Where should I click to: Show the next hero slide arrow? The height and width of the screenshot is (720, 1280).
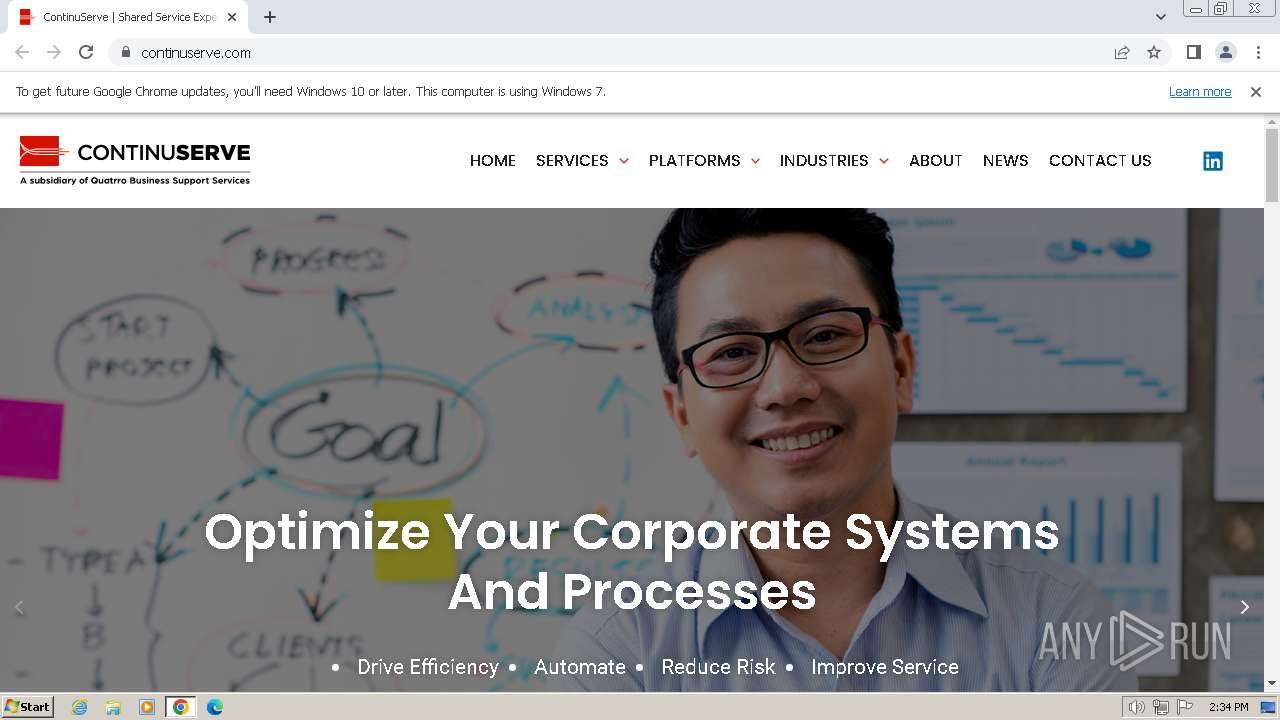click(x=1244, y=607)
